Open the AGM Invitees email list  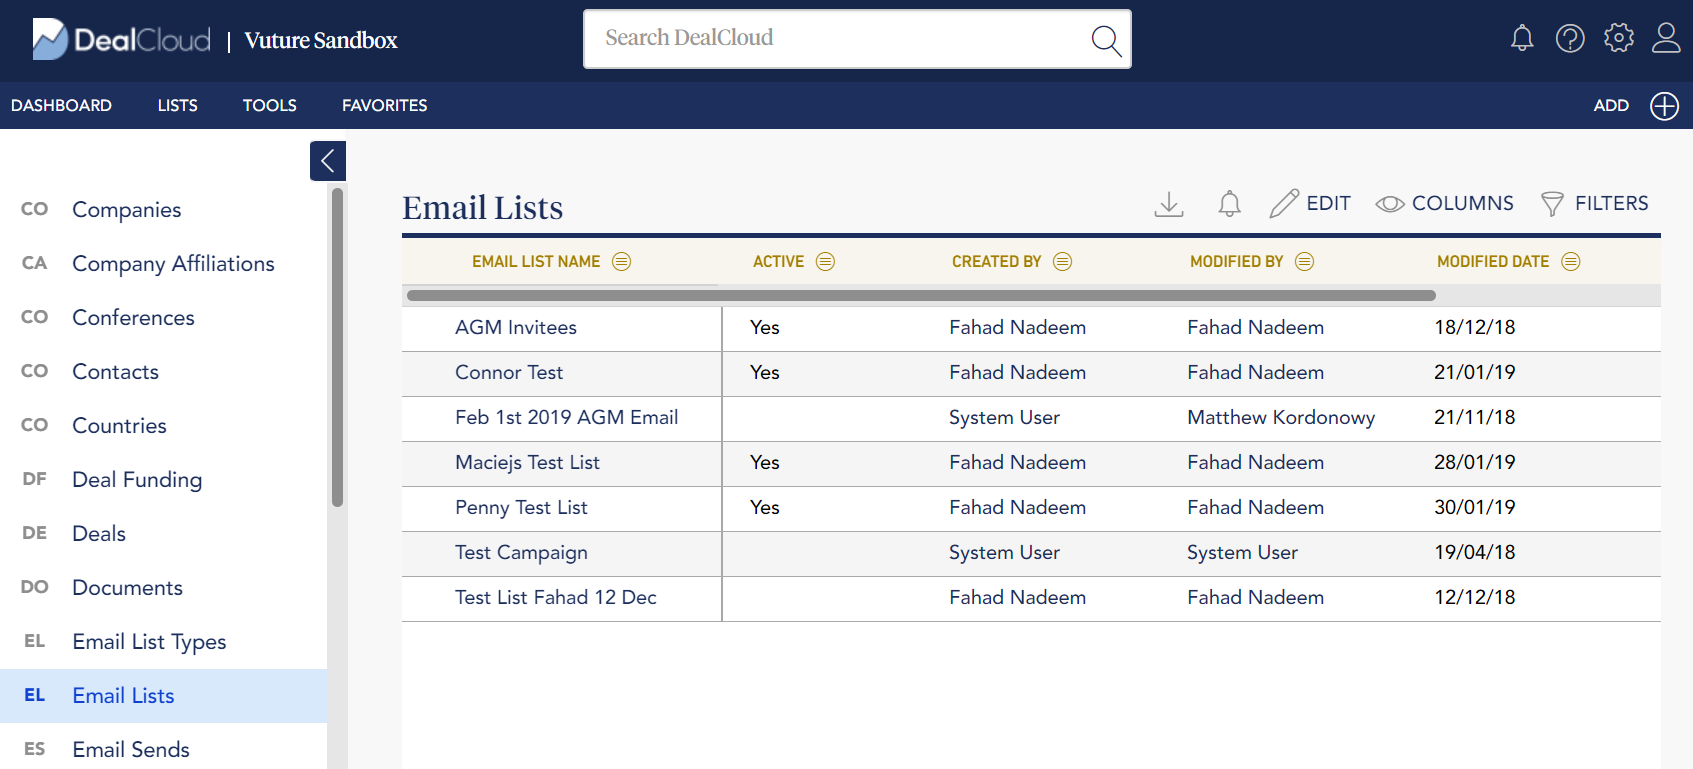click(x=515, y=328)
